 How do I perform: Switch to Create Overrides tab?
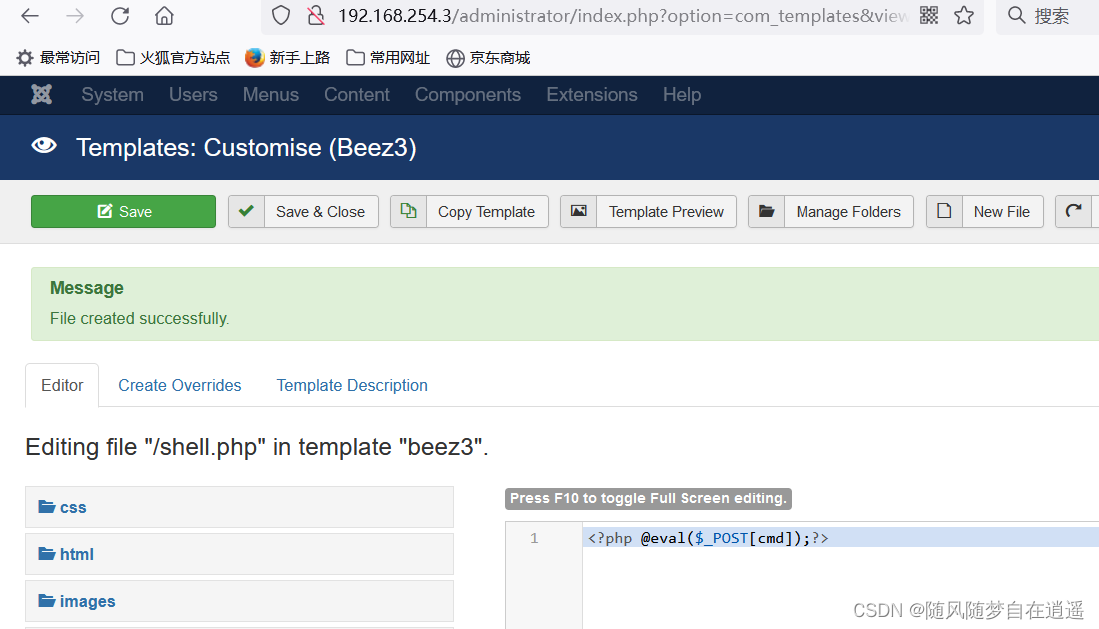point(179,385)
